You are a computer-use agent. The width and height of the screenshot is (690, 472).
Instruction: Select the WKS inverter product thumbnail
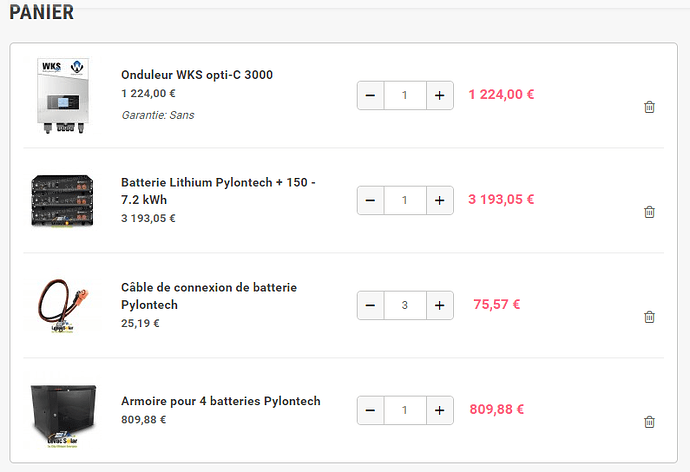(63, 95)
